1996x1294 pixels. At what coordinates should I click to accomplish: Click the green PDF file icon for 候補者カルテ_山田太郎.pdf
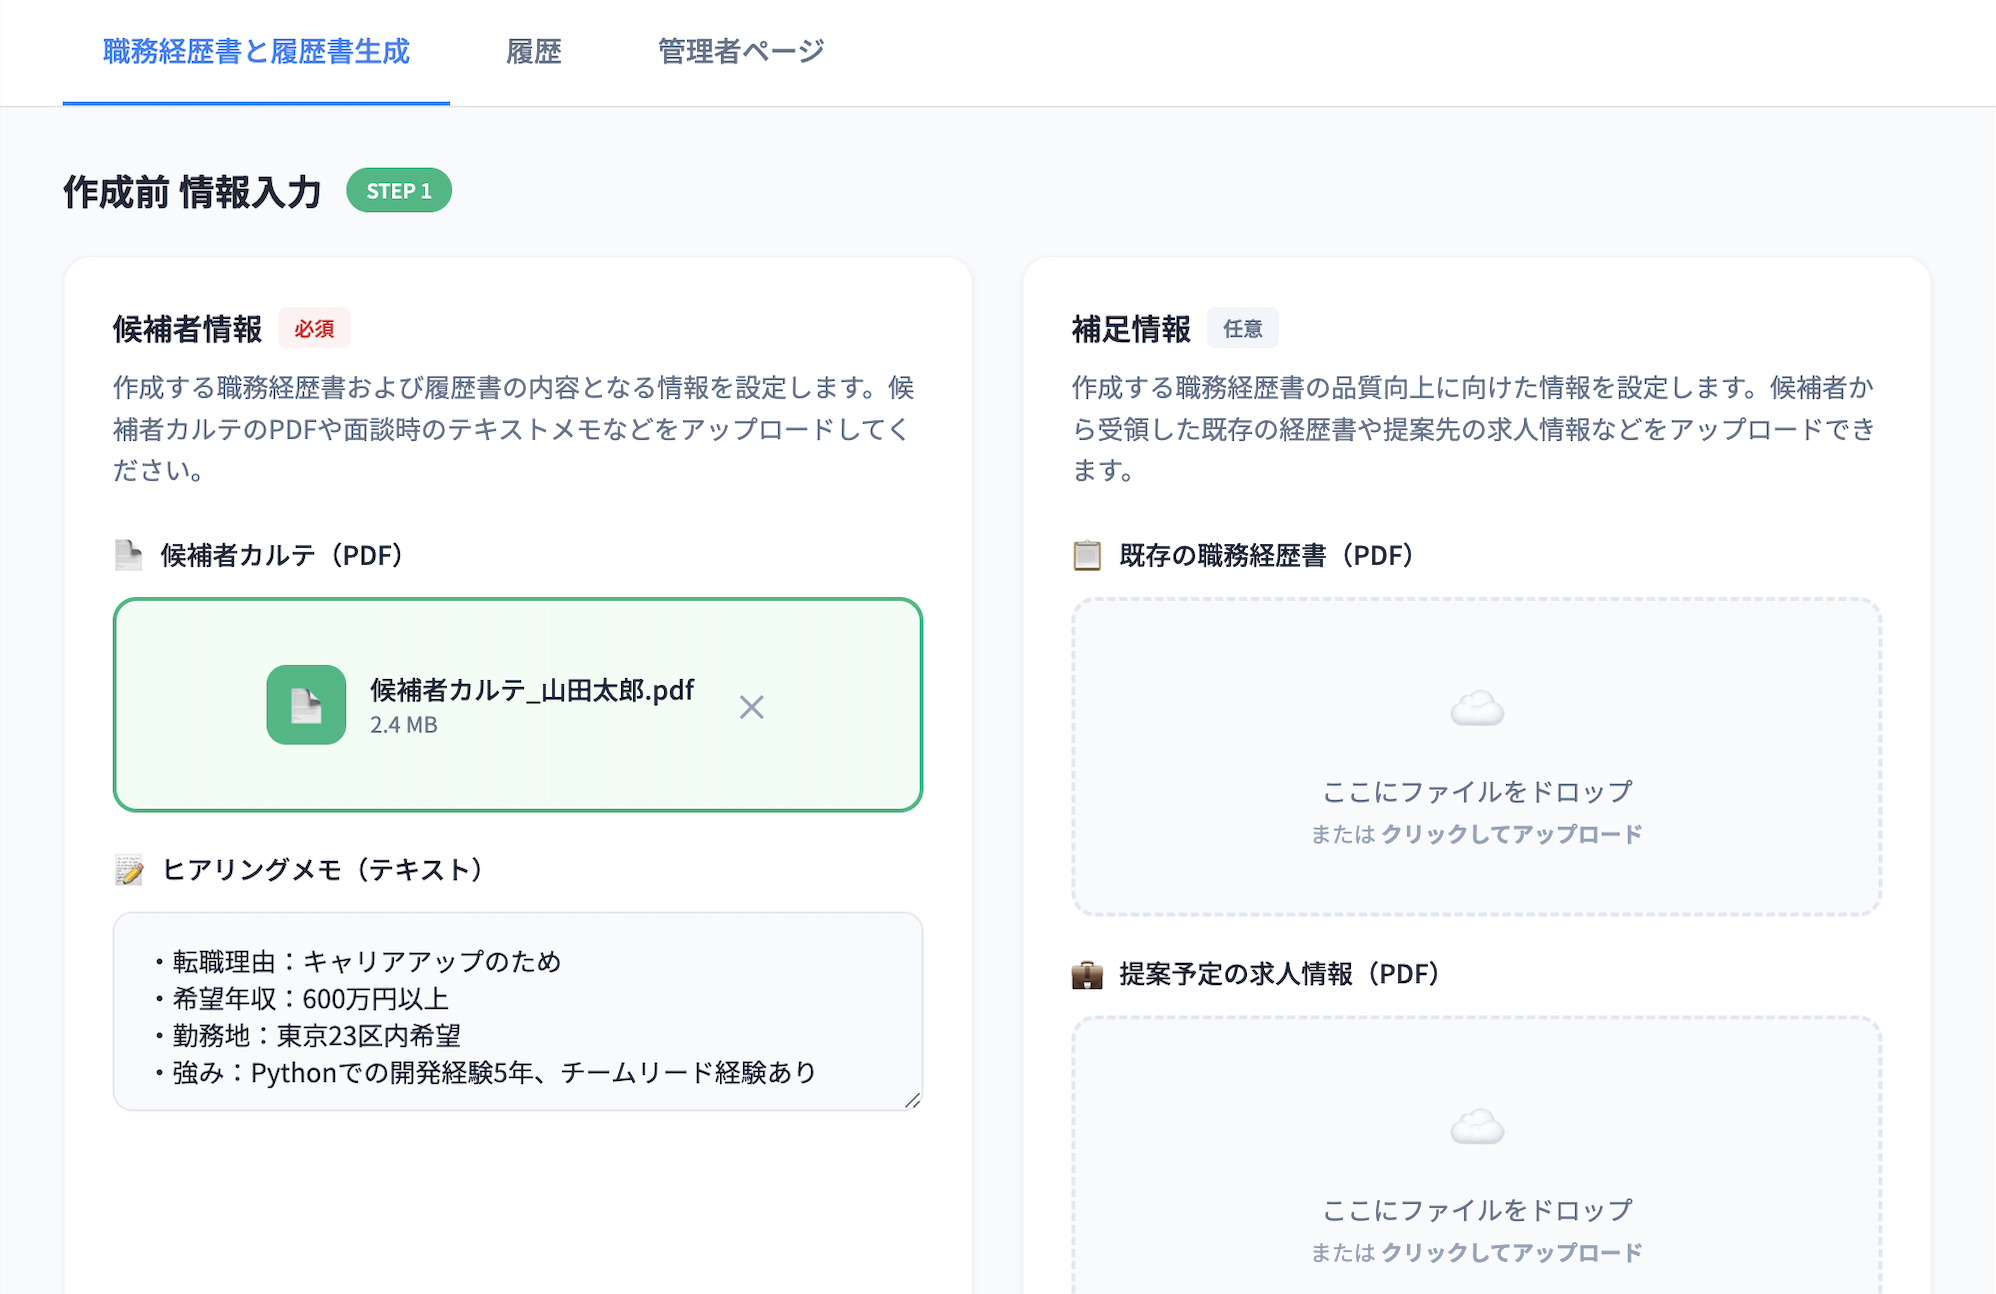(x=306, y=706)
